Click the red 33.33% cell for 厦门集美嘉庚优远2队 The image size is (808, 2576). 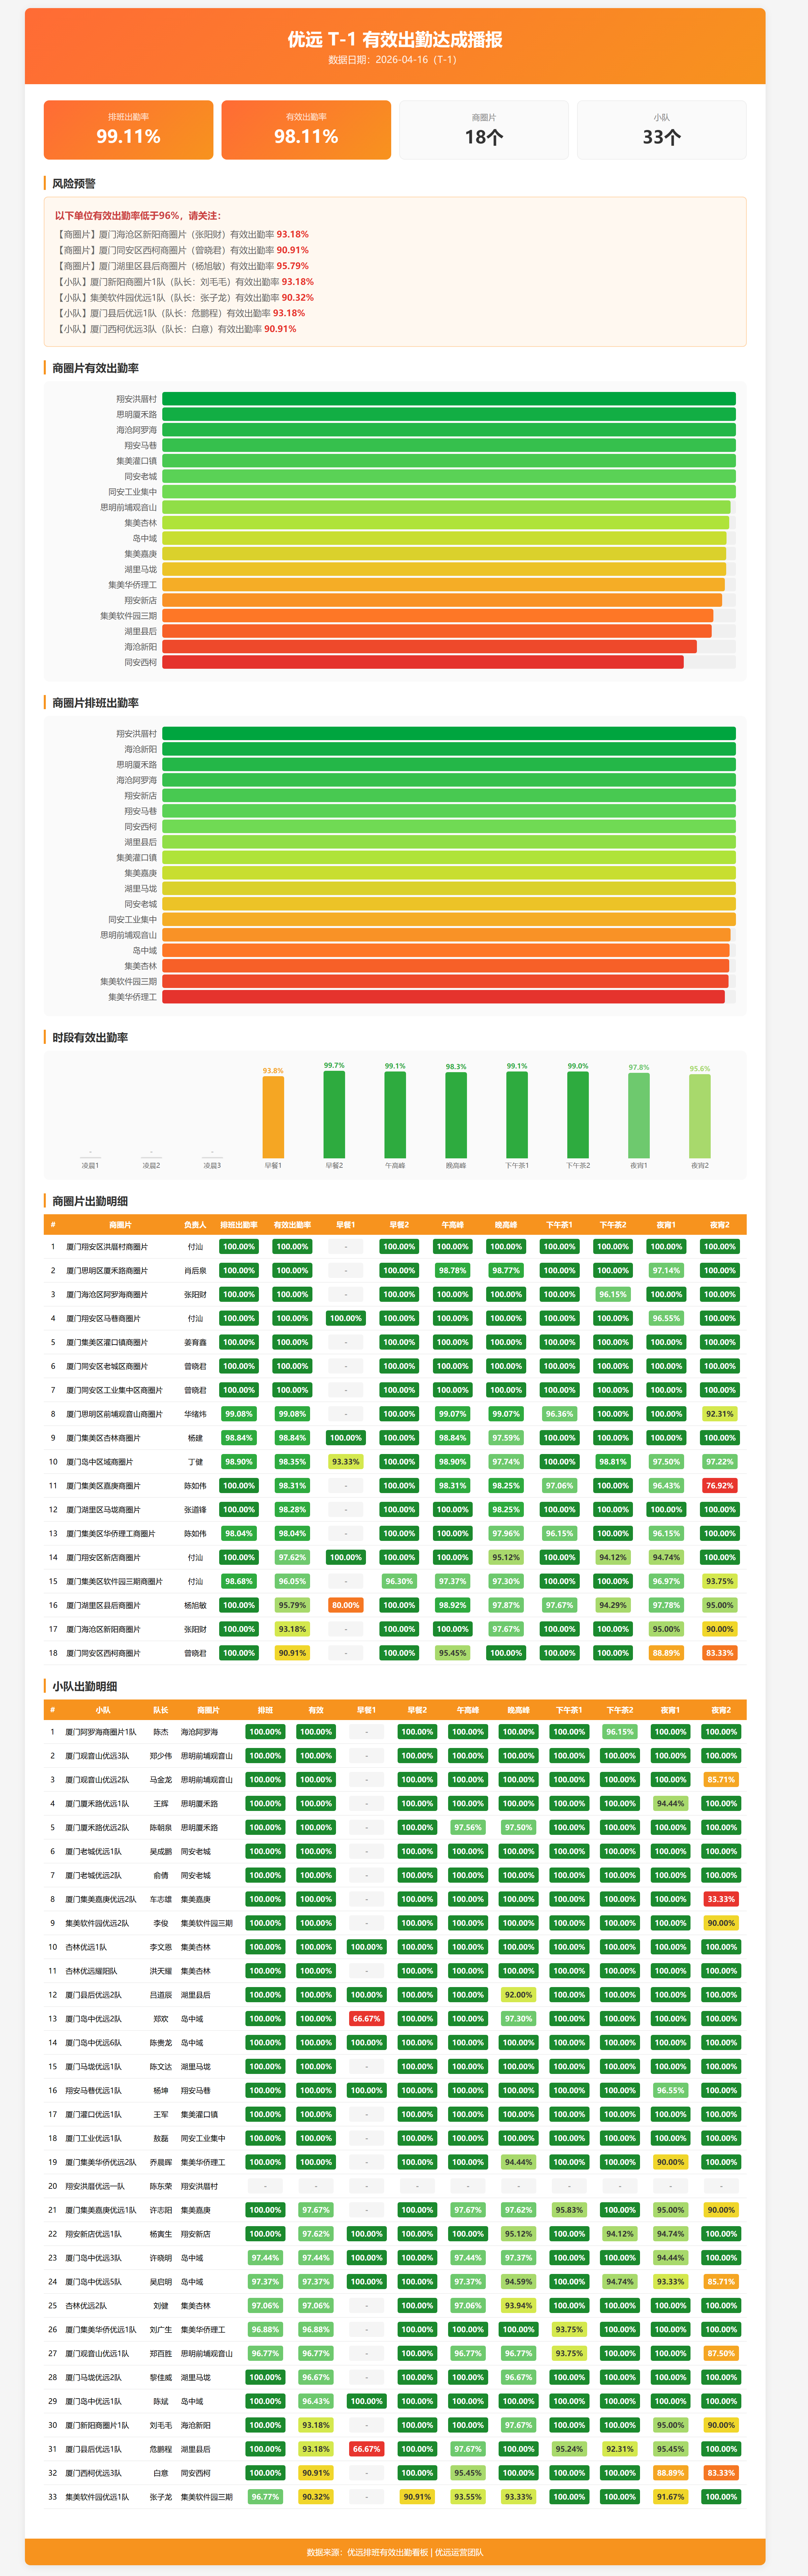point(721,1899)
